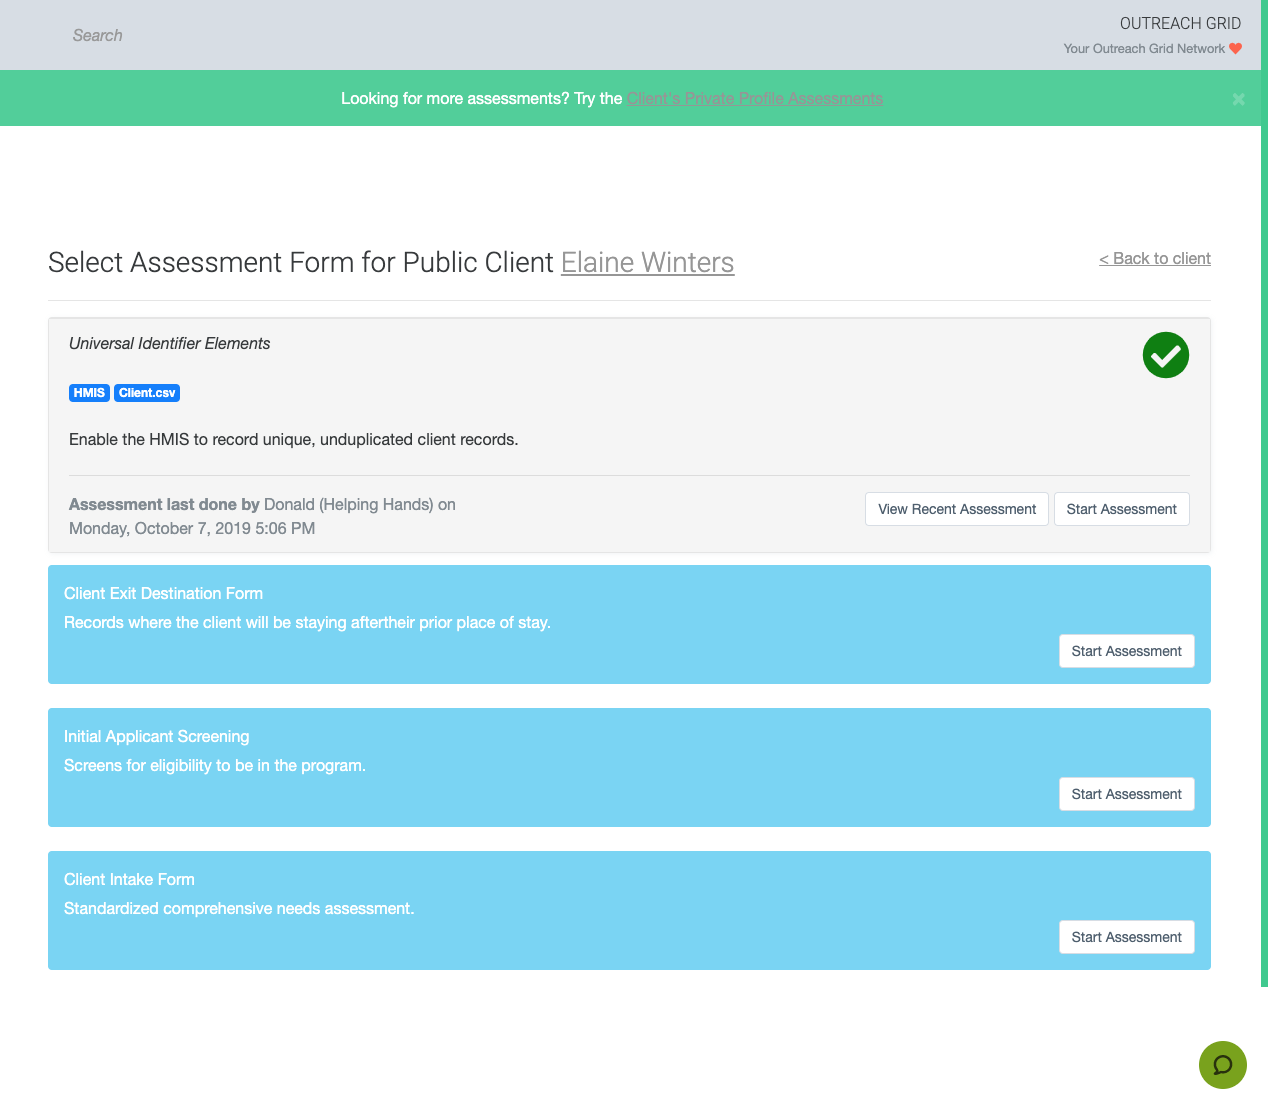Start the Client Exit Destination Form assessment
The width and height of the screenshot is (1268, 1096).
click(x=1126, y=651)
